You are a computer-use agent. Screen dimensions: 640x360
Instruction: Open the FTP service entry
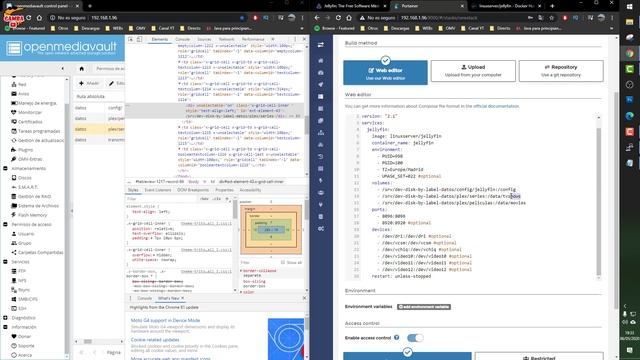(x=22, y=271)
